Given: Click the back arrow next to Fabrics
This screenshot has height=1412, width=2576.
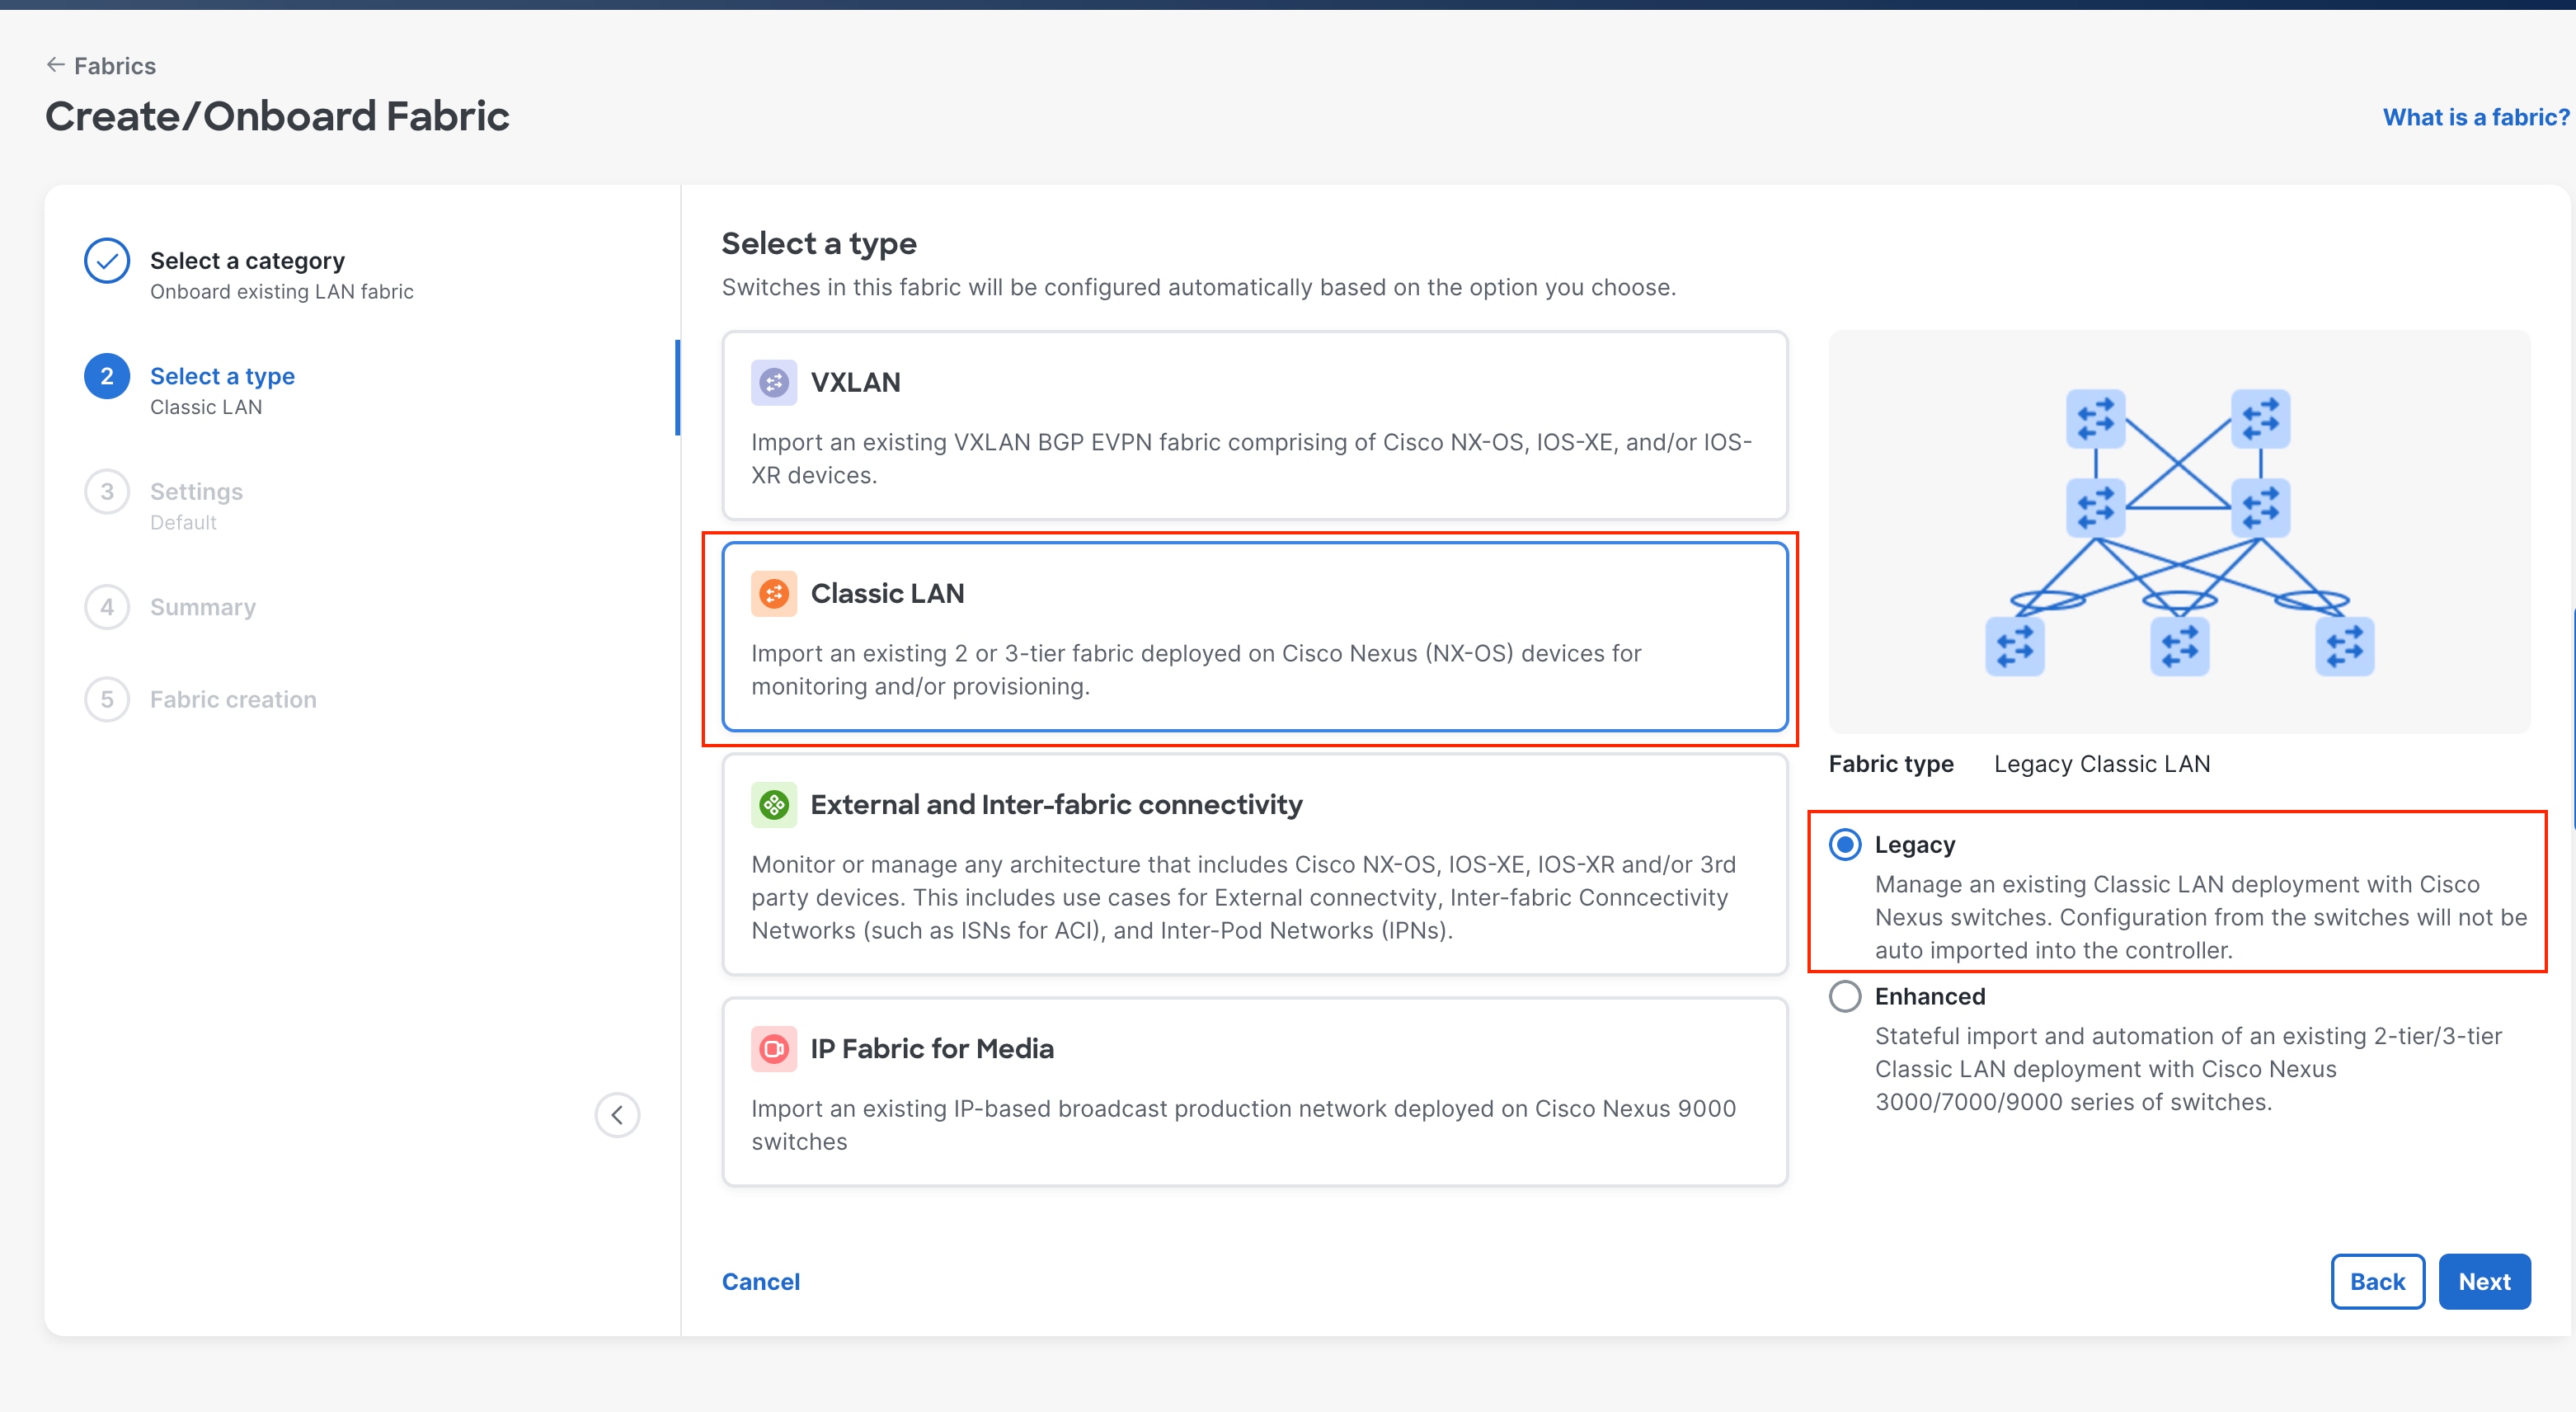Looking at the screenshot, I should [x=55, y=64].
